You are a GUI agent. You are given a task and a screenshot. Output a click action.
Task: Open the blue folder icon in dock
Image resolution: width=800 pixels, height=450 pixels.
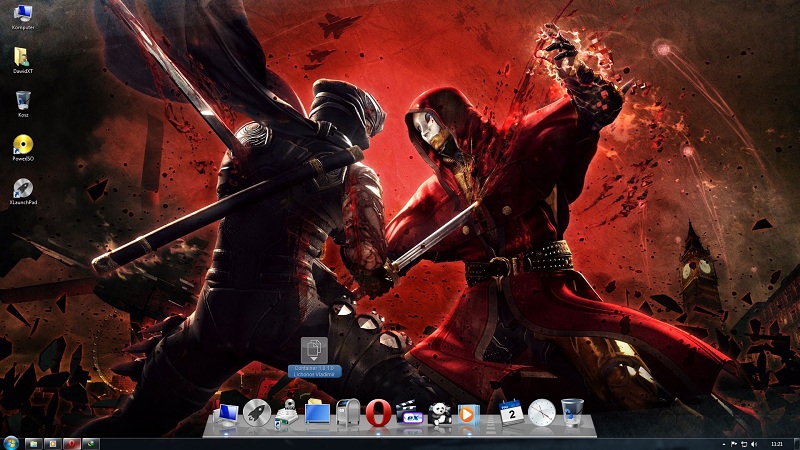point(317,412)
